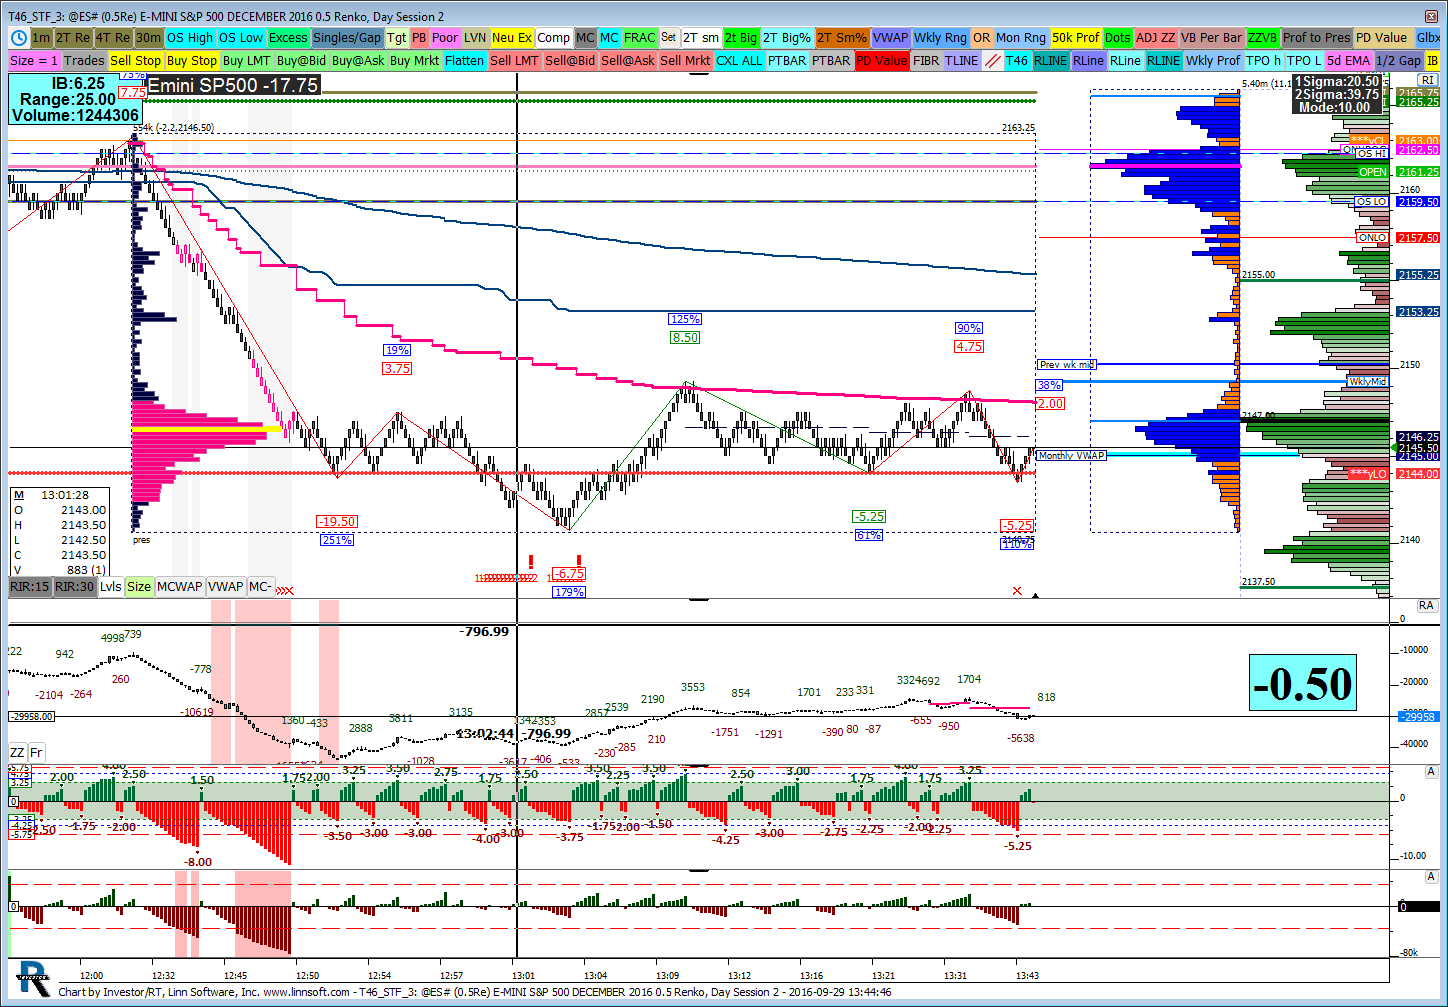Click the Tgt toolbar button
This screenshot has height=1007, width=1448.
pos(397,38)
